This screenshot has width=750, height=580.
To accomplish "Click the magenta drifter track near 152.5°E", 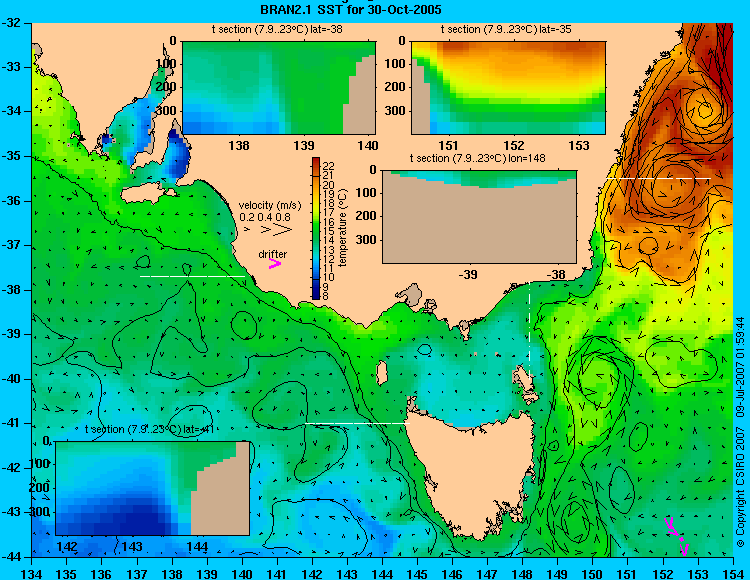I will [677, 536].
